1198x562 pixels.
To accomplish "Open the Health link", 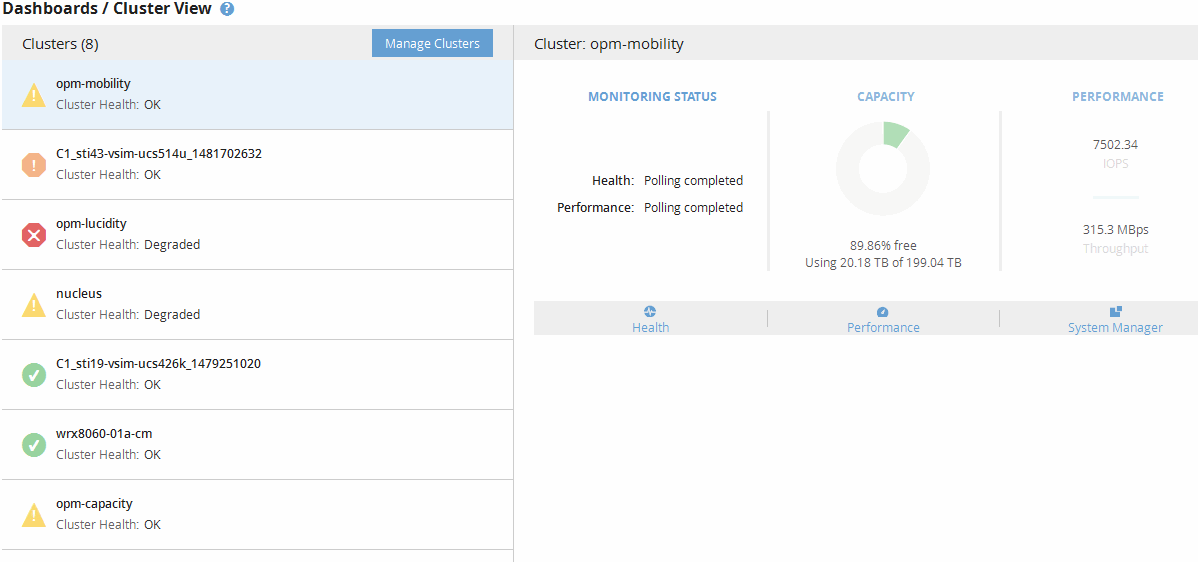I will click(650, 328).
